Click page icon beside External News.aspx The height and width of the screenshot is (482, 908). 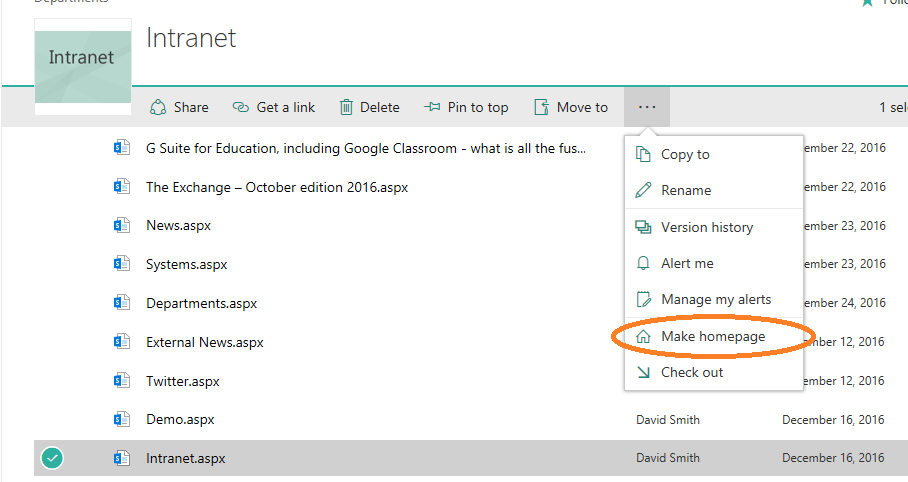coord(122,342)
